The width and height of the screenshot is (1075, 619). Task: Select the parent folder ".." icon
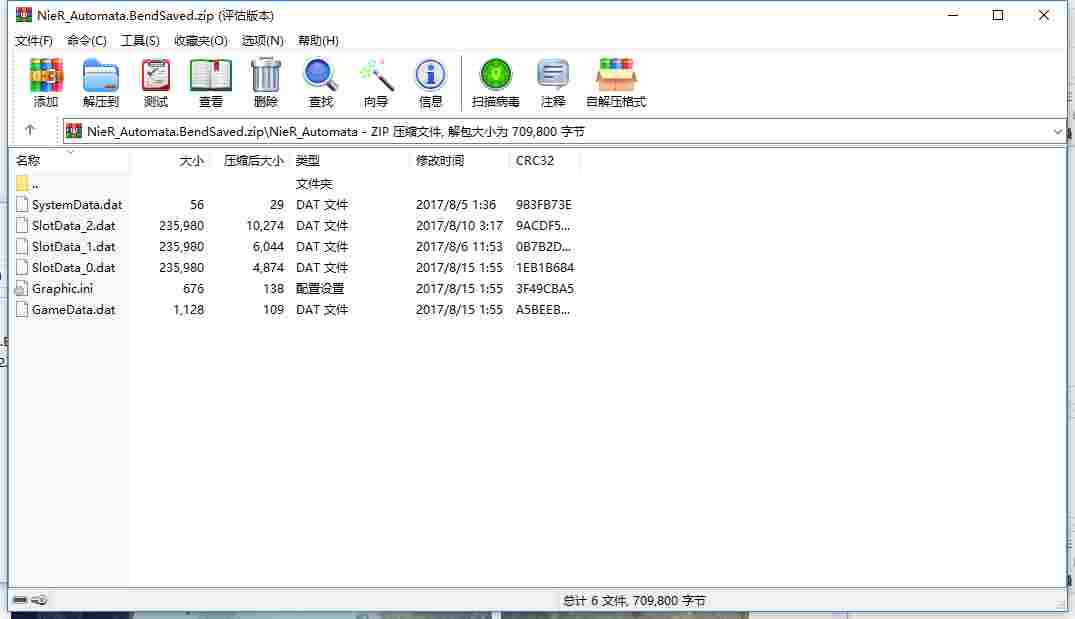22,183
